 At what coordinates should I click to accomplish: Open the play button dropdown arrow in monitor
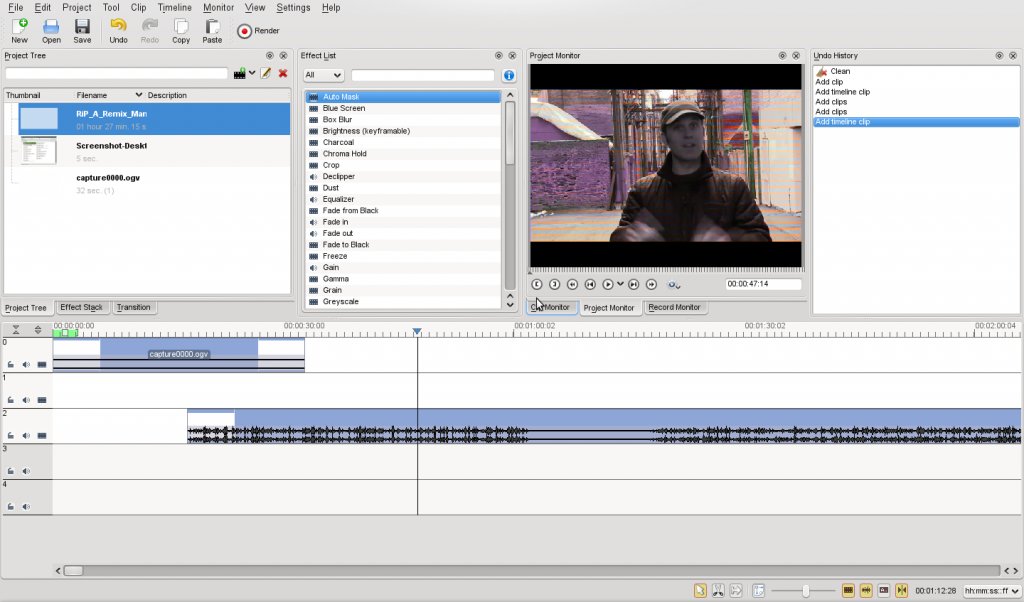click(621, 284)
